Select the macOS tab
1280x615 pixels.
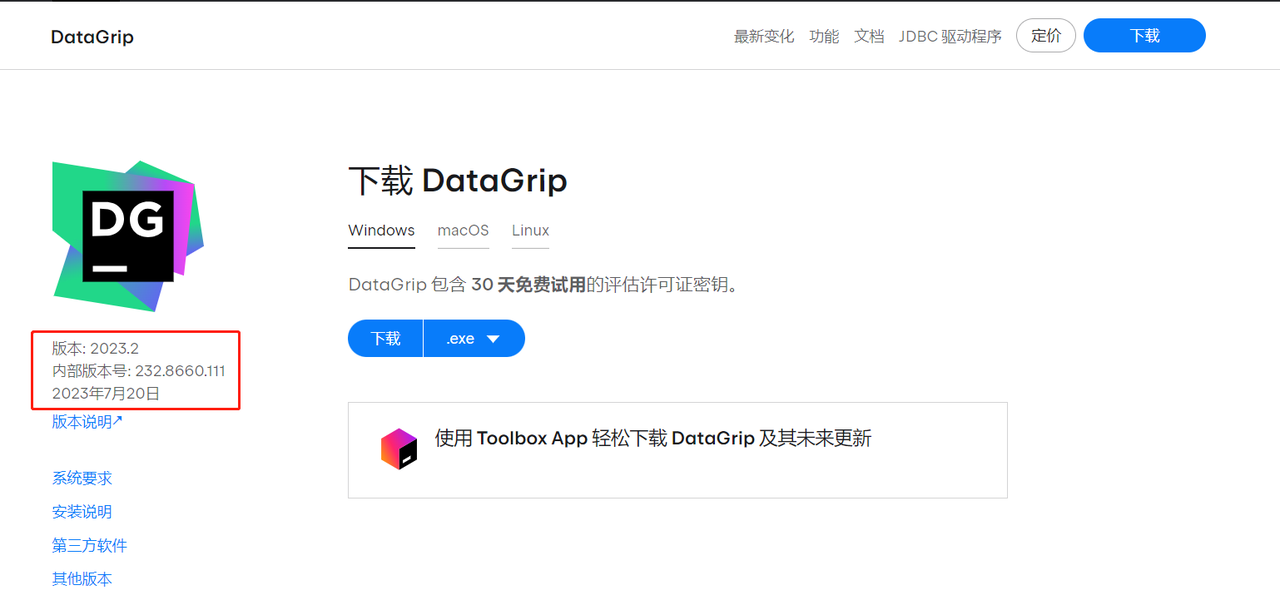tap(463, 230)
